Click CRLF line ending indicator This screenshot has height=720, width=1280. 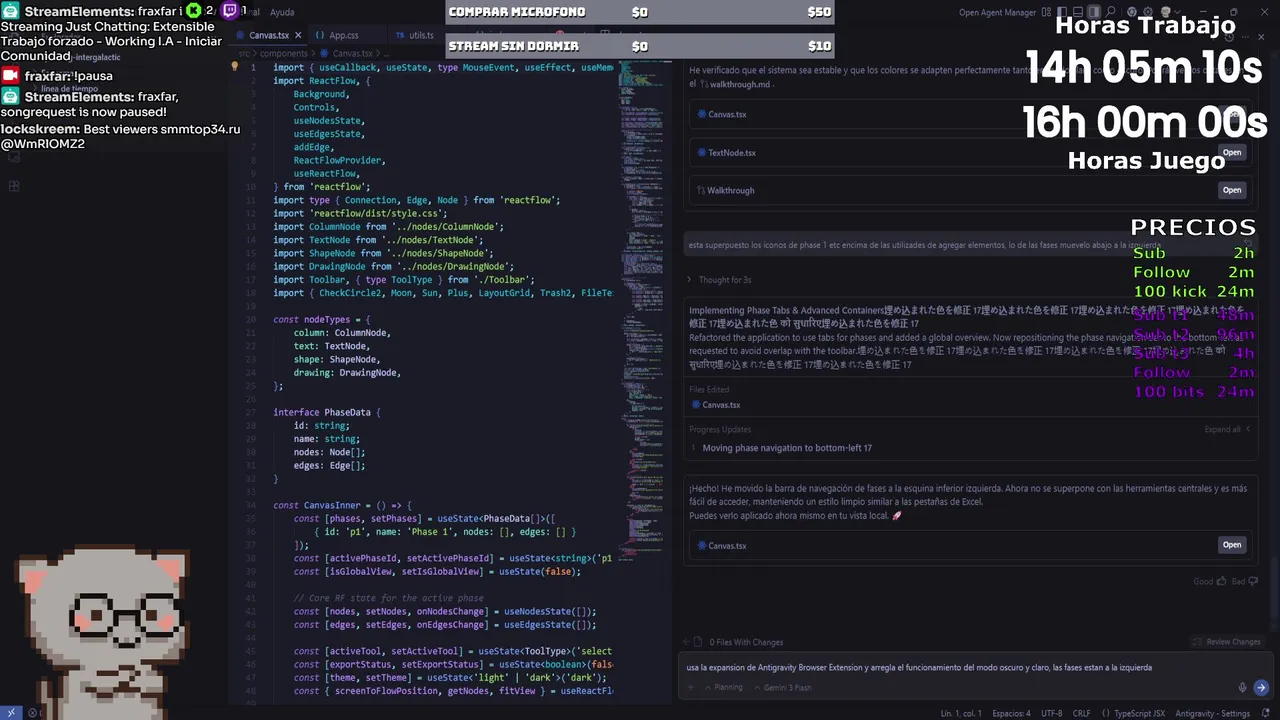[x=1081, y=713]
